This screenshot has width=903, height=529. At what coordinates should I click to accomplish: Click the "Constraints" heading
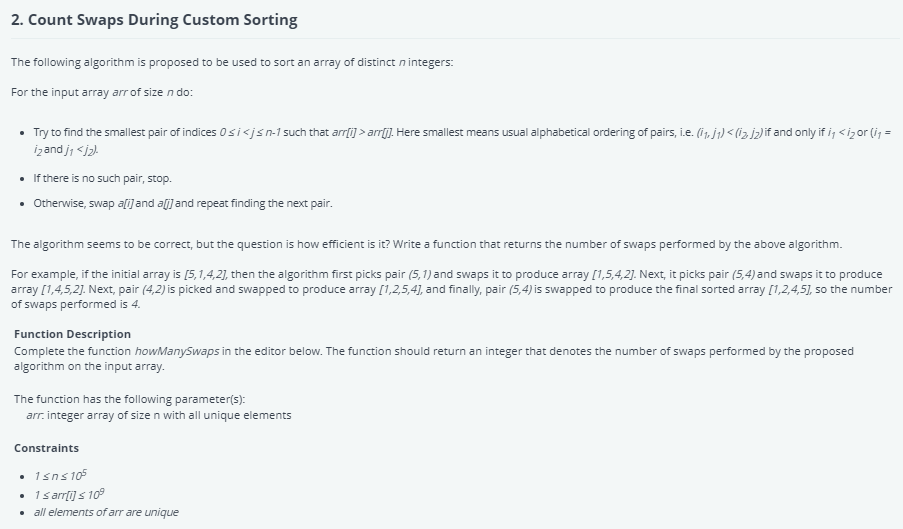pos(46,448)
